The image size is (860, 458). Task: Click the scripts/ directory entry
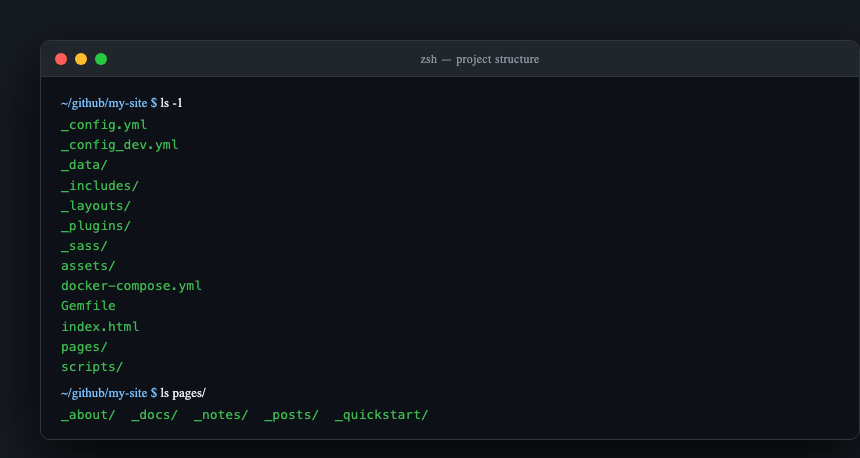[x=92, y=367]
